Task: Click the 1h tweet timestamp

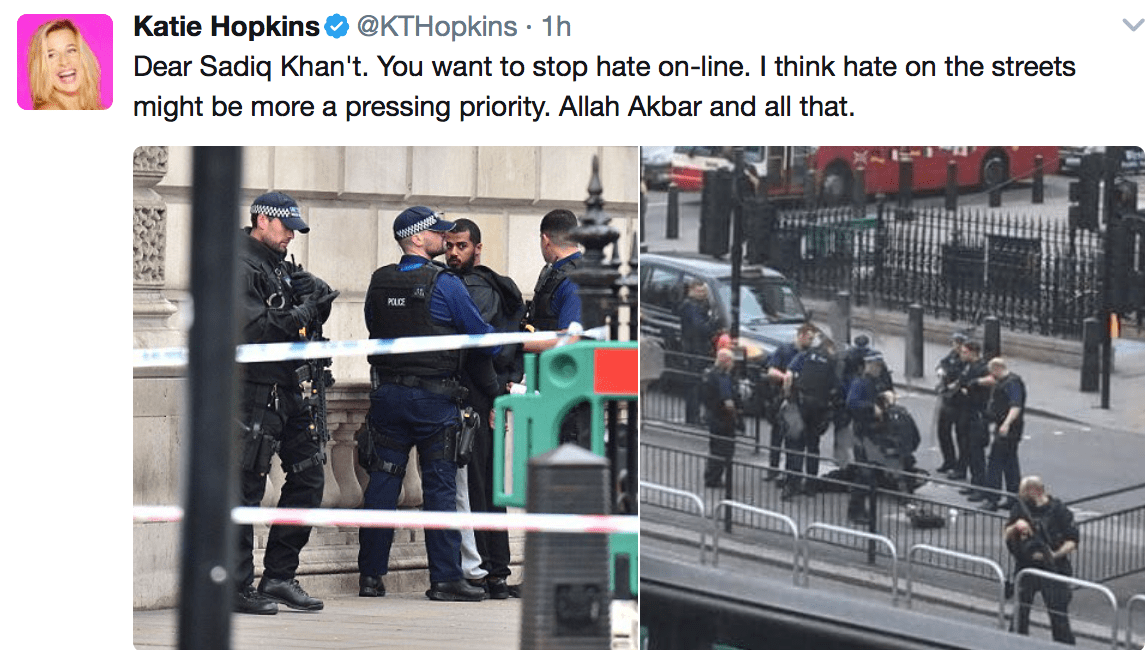Action: pos(556,27)
